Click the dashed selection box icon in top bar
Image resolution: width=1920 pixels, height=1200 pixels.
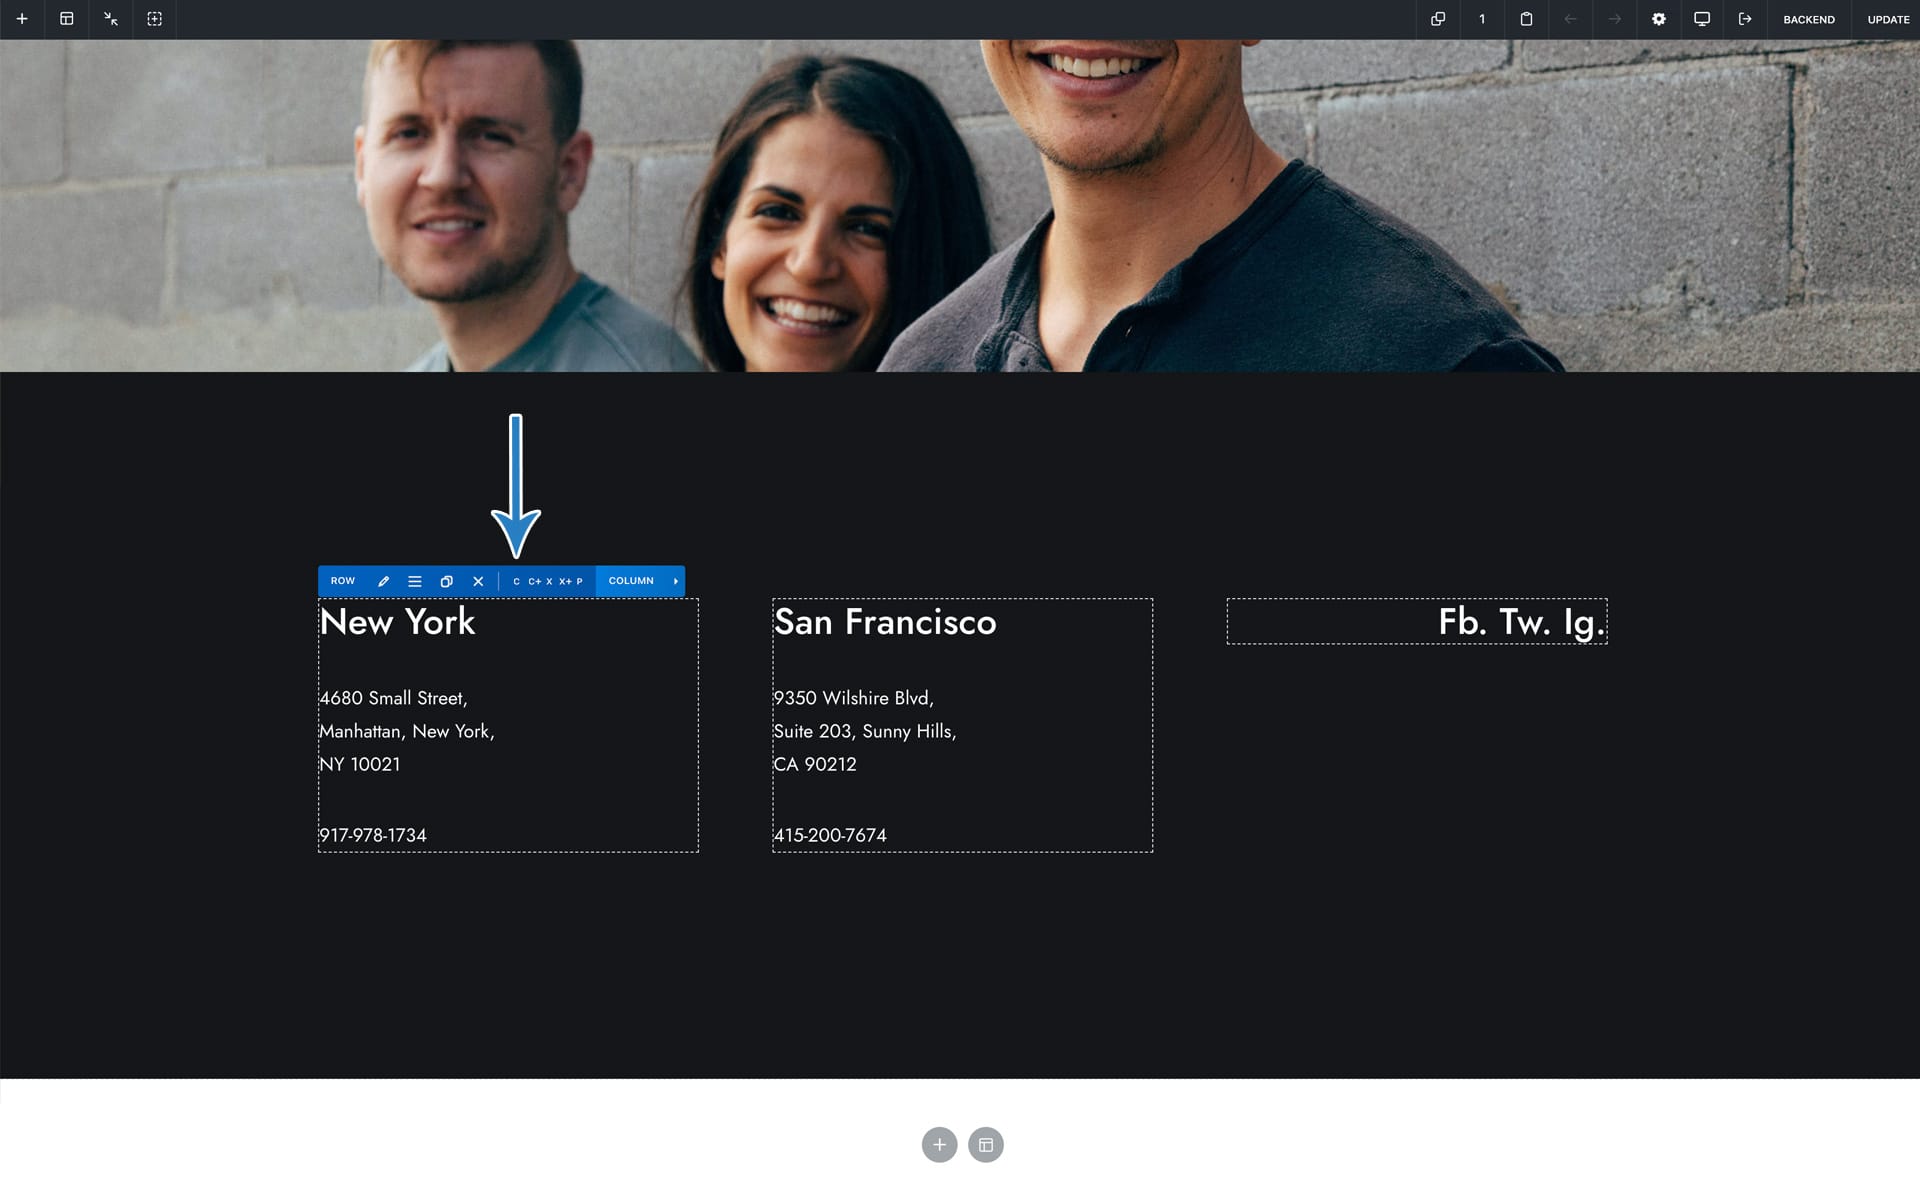click(154, 19)
